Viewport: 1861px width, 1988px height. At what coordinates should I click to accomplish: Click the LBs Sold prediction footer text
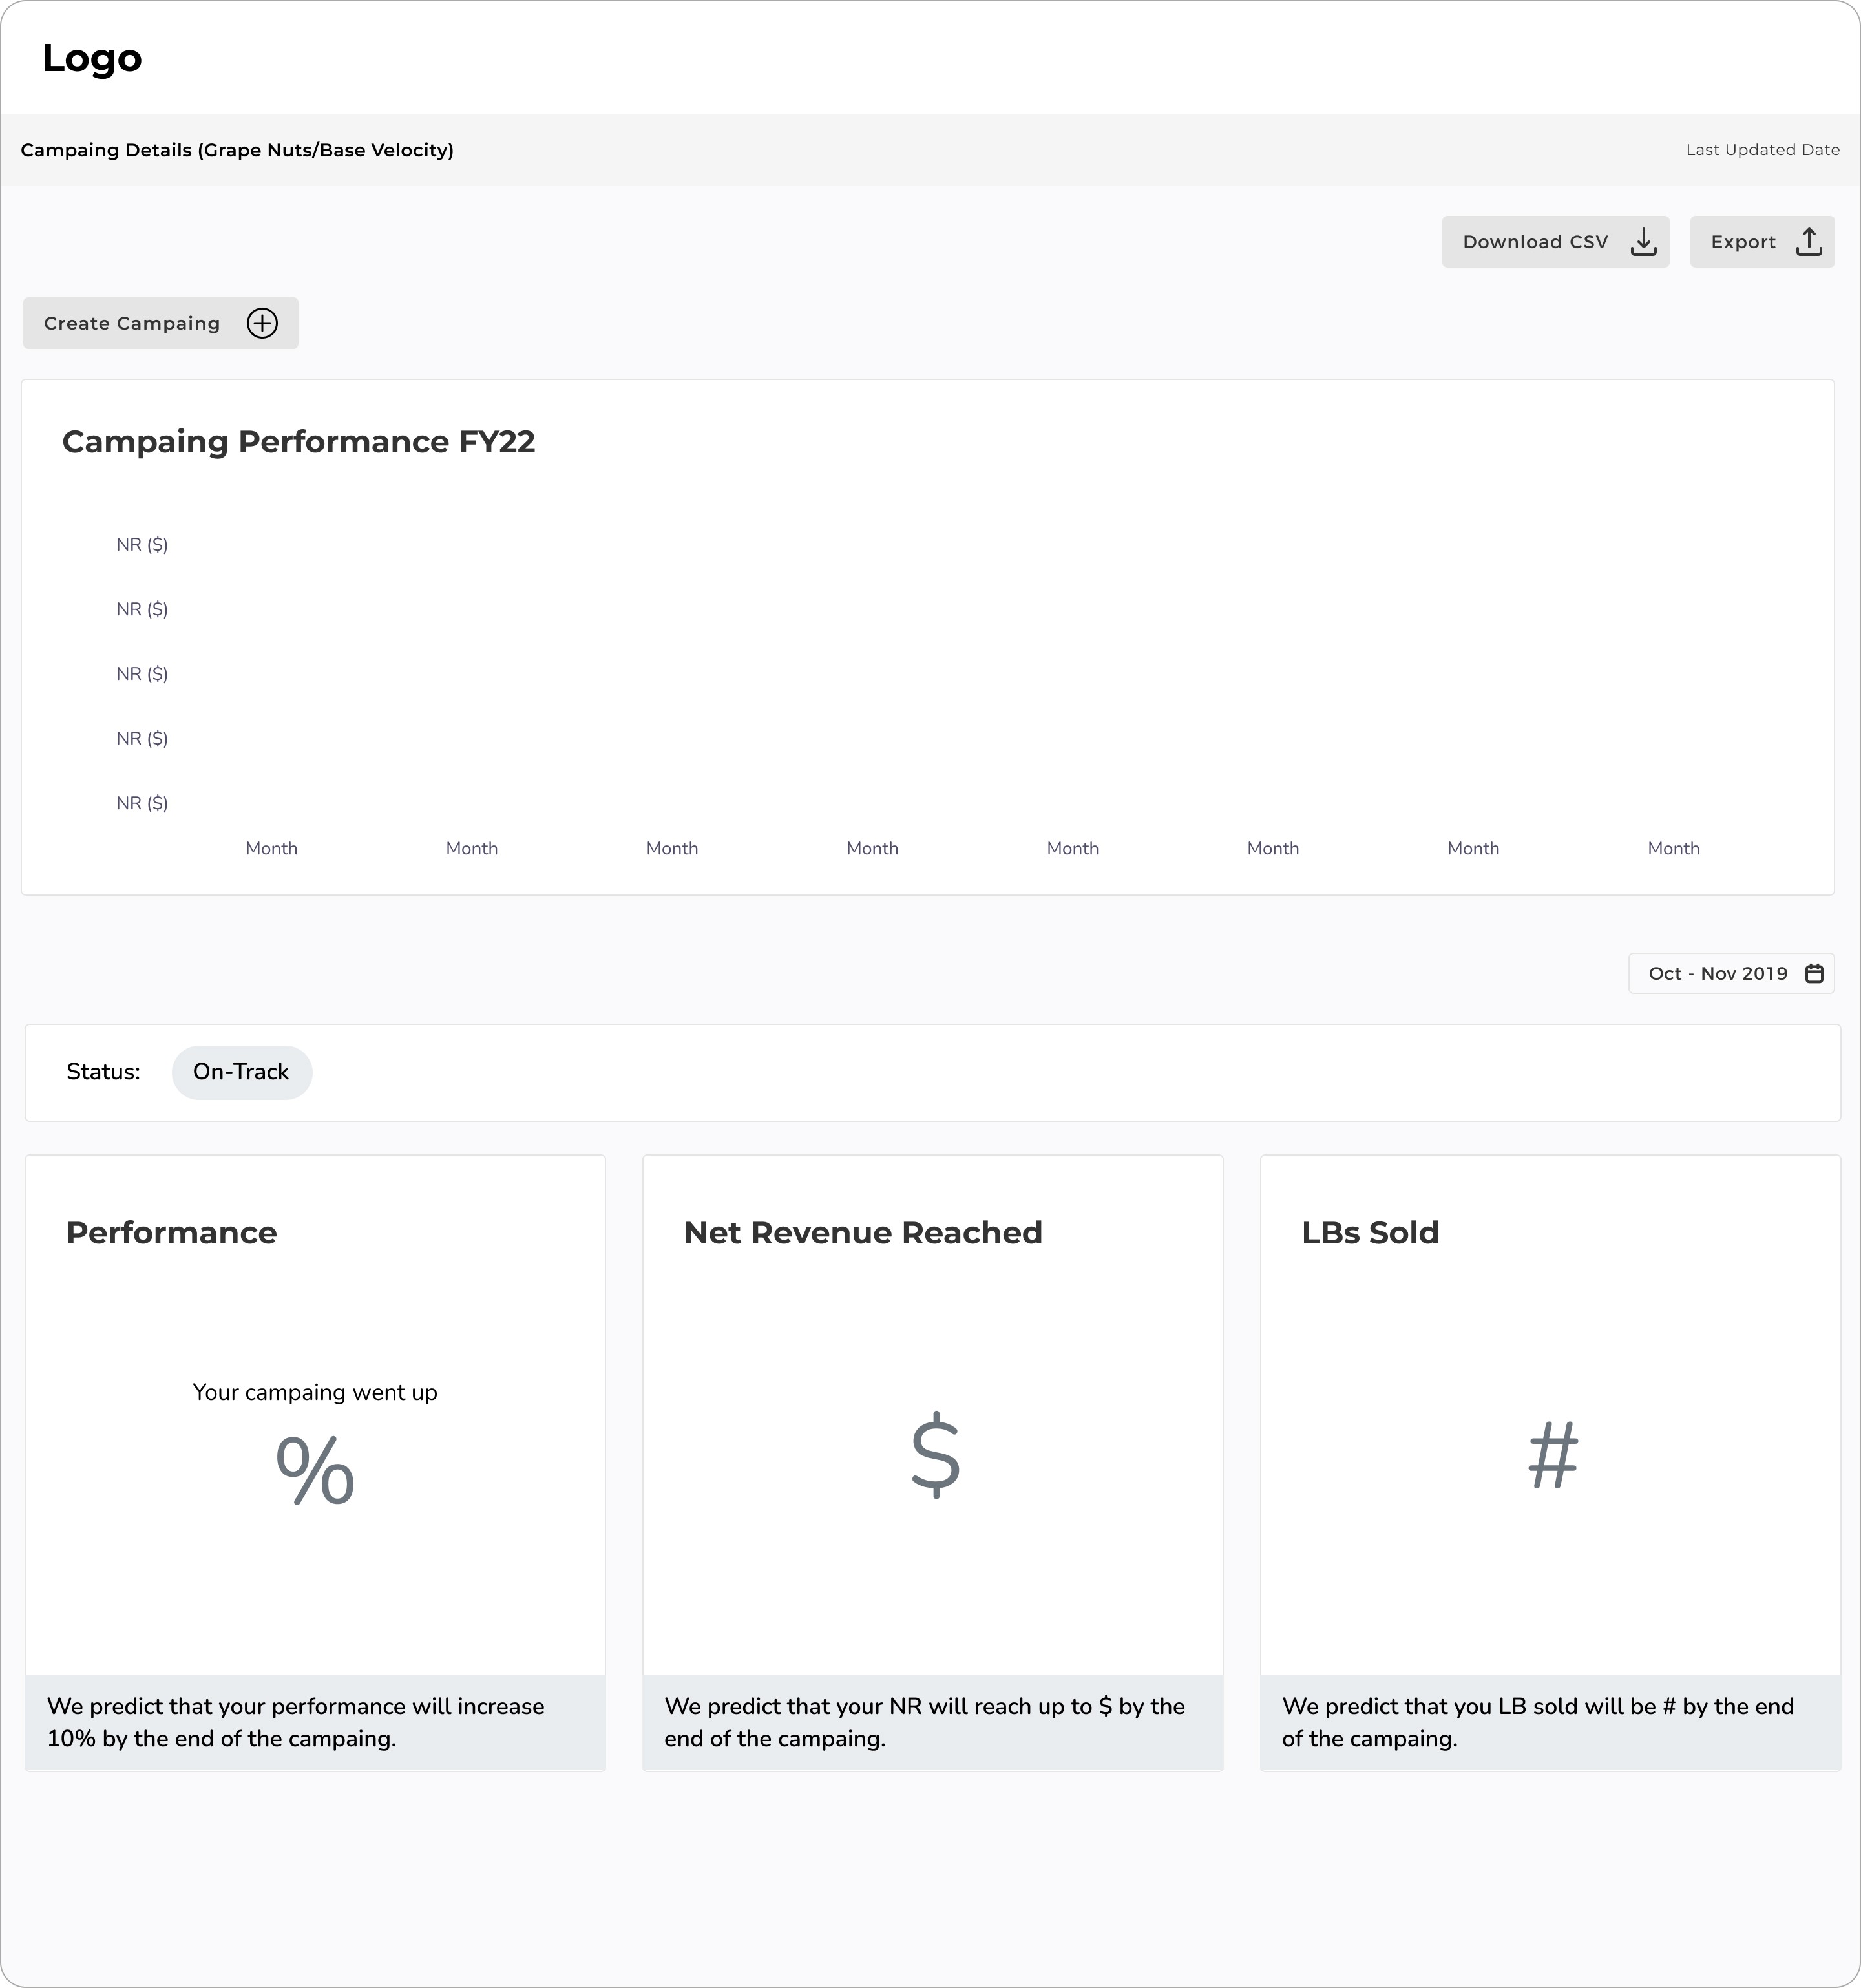tap(1538, 1722)
